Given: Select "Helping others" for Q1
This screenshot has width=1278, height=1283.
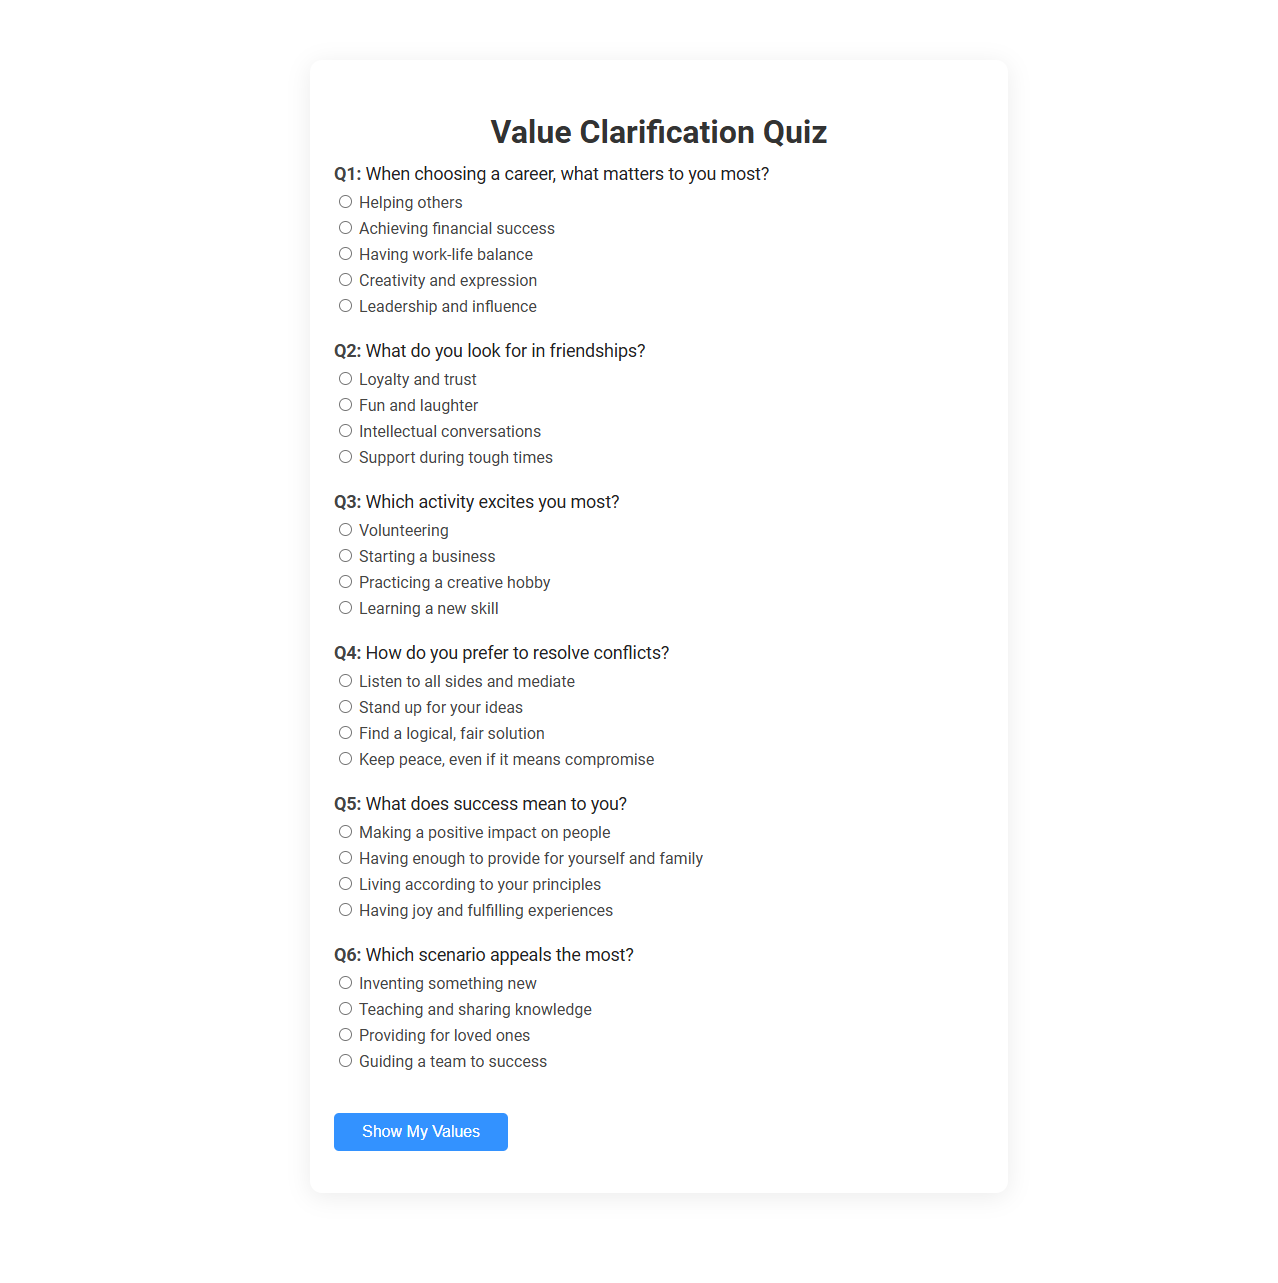Looking at the screenshot, I should [x=345, y=202].
